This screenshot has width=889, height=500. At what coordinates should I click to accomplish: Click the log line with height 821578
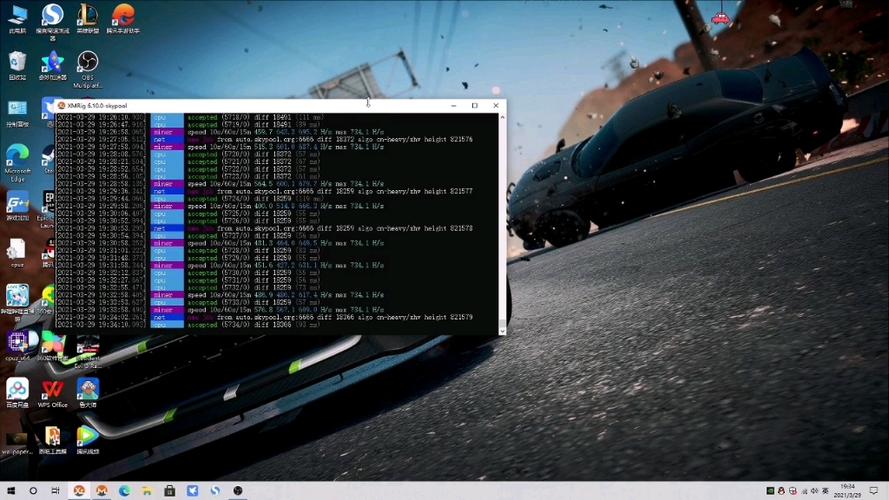[265, 228]
